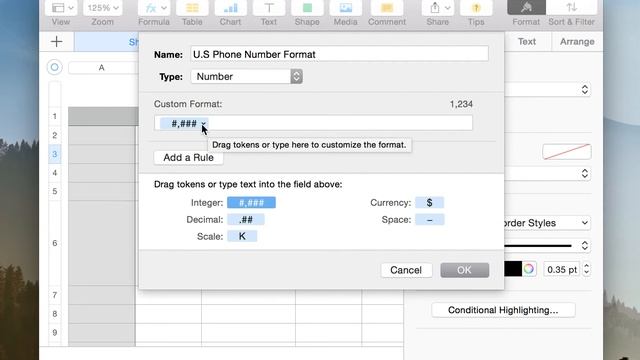640x360 pixels.
Task: Select the Currency $ token
Action: (x=429, y=203)
